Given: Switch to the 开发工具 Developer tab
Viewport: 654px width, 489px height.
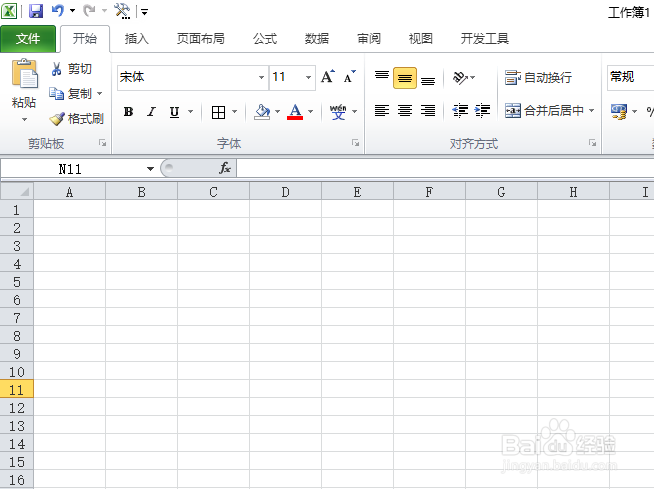Looking at the screenshot, I should (485, 39).
